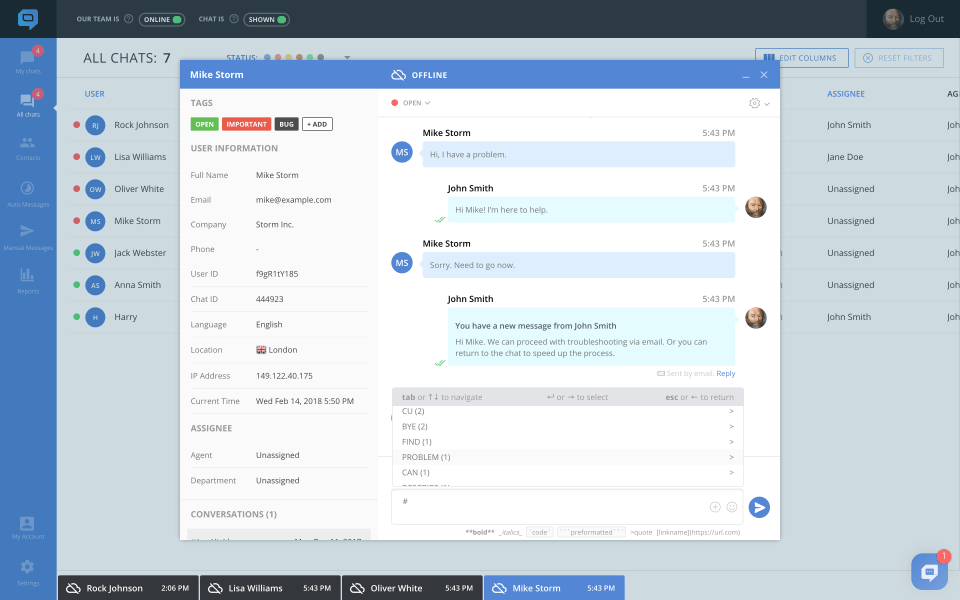The width and height of the screenshot is (960, 600).
Task: Click the Chat ID value 444923
Action: click(269, 299)
